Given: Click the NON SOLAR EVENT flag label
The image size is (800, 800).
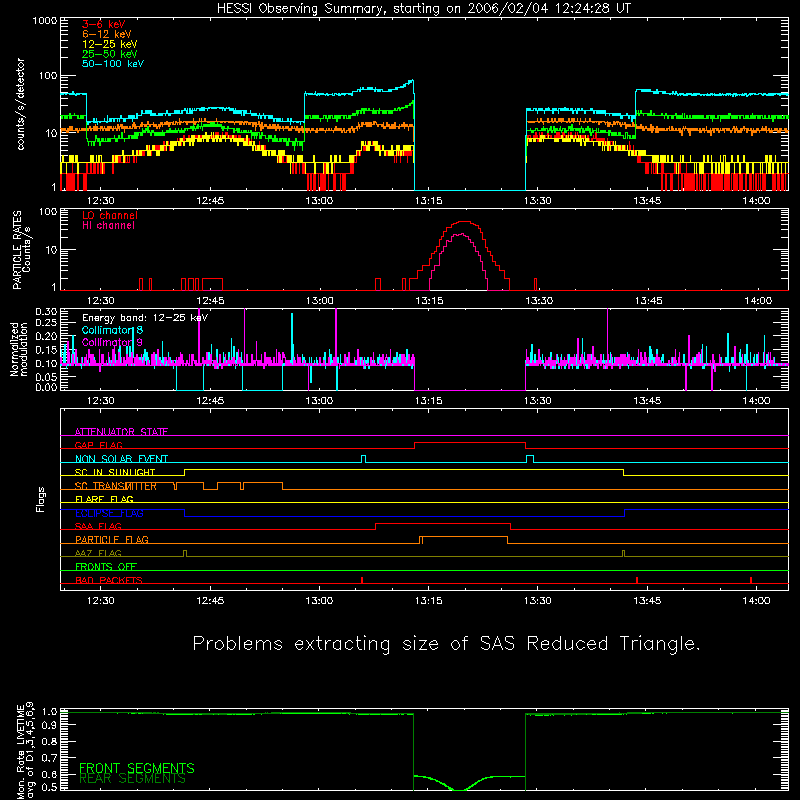Looking at the screenshot, I should pyautogui.click(x=121, y=459).
